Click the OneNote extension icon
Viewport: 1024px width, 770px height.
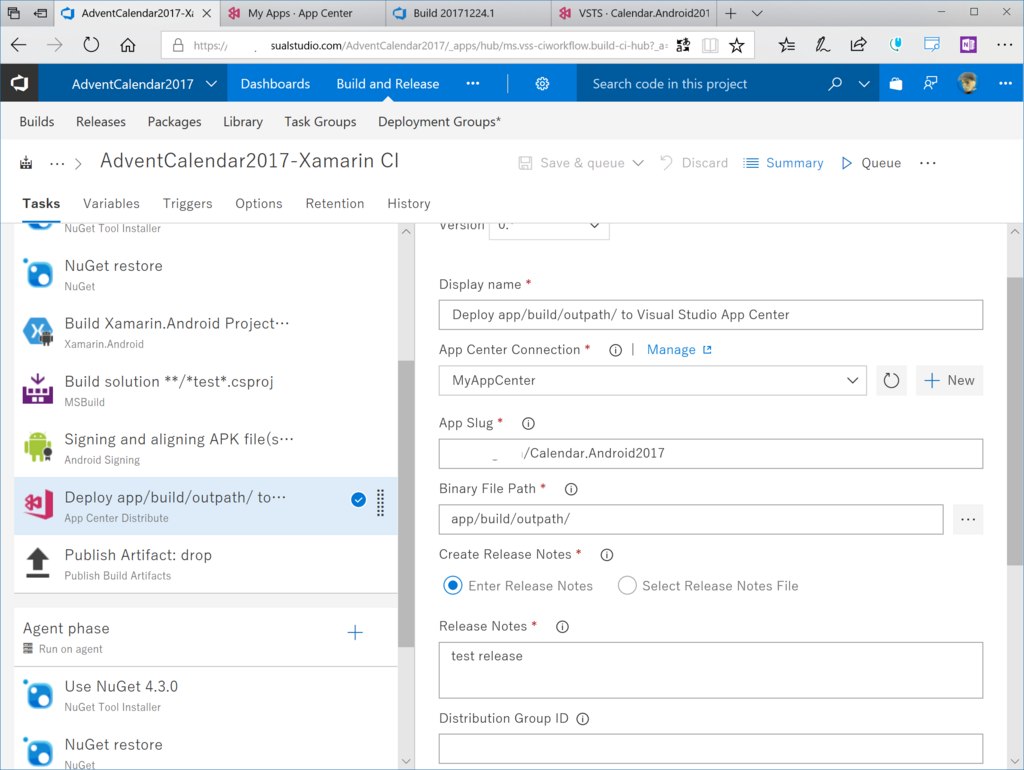coord(968,45)
